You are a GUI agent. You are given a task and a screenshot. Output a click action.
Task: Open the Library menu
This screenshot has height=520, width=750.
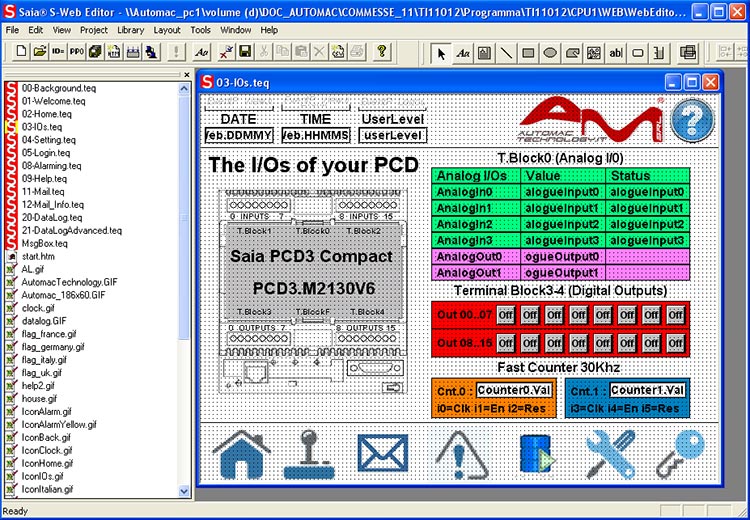131,30
